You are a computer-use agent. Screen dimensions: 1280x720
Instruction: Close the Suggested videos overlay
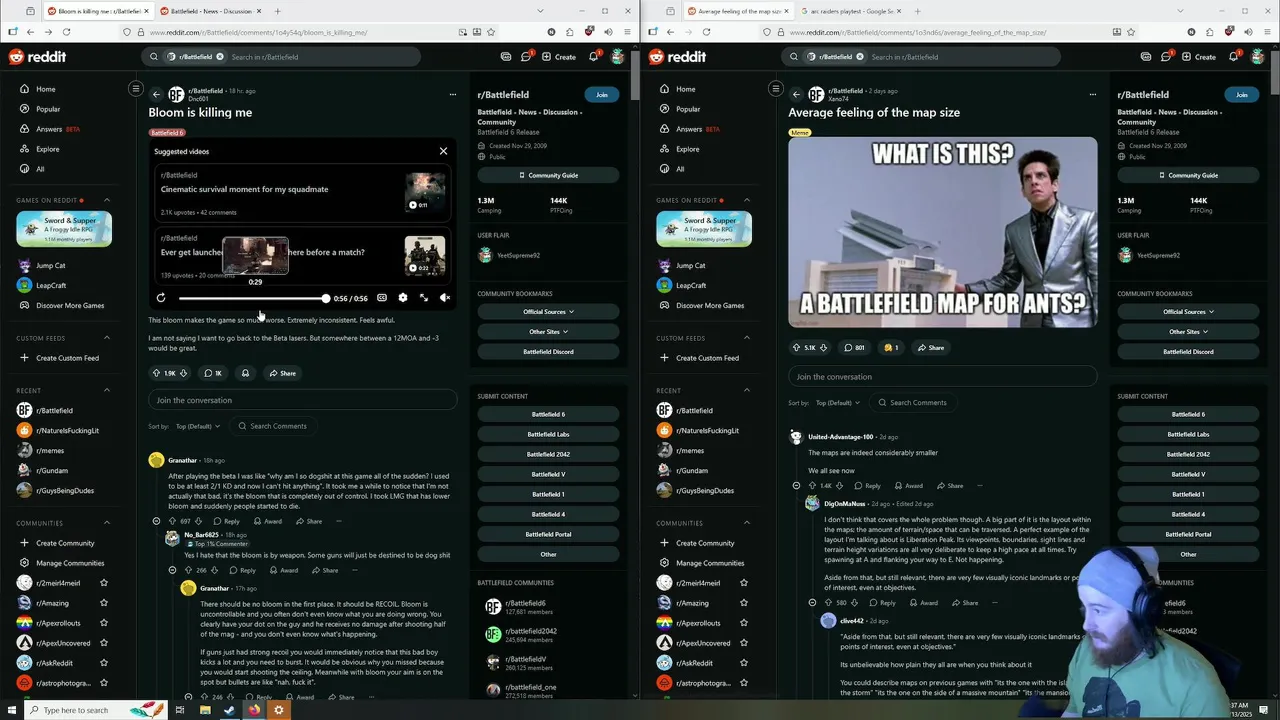[x=443, y=151]
